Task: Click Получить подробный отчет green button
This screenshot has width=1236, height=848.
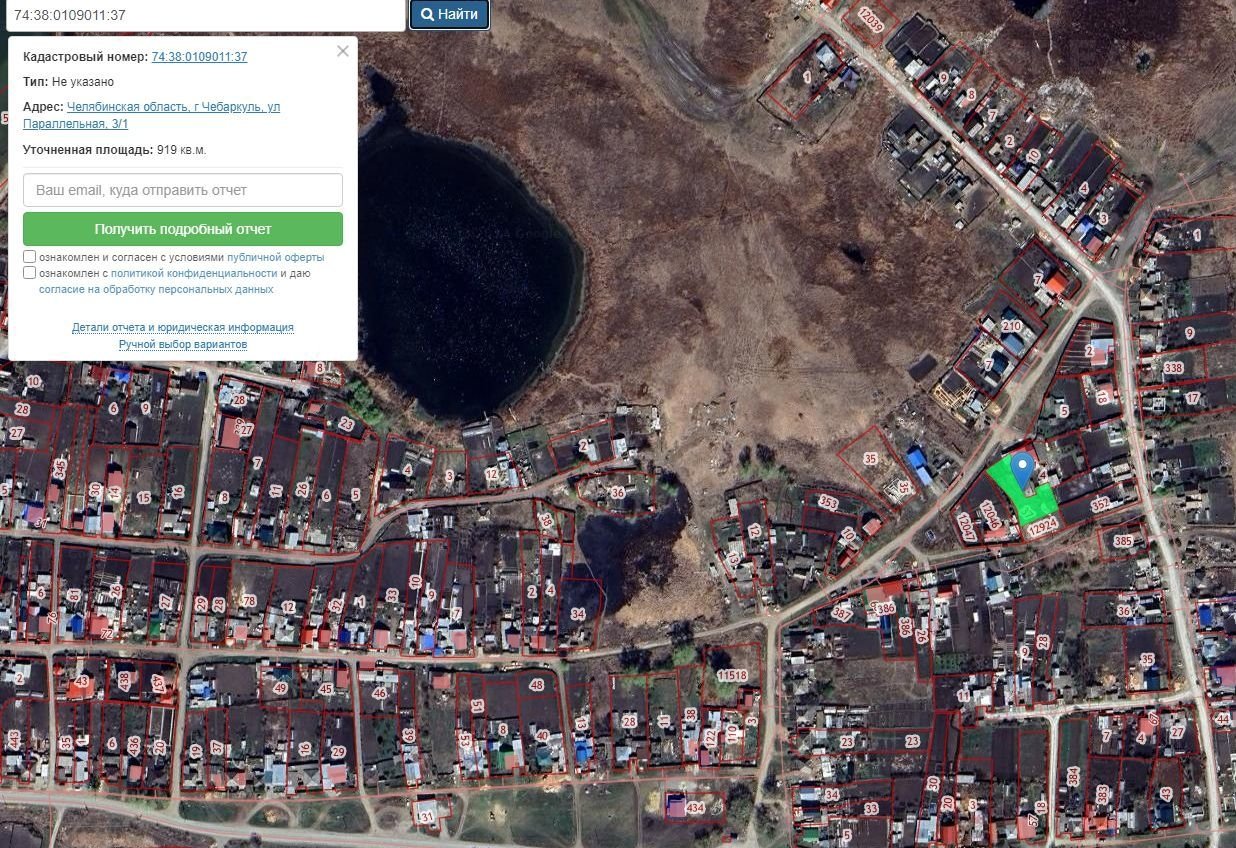Action: (x=183, y=229)
